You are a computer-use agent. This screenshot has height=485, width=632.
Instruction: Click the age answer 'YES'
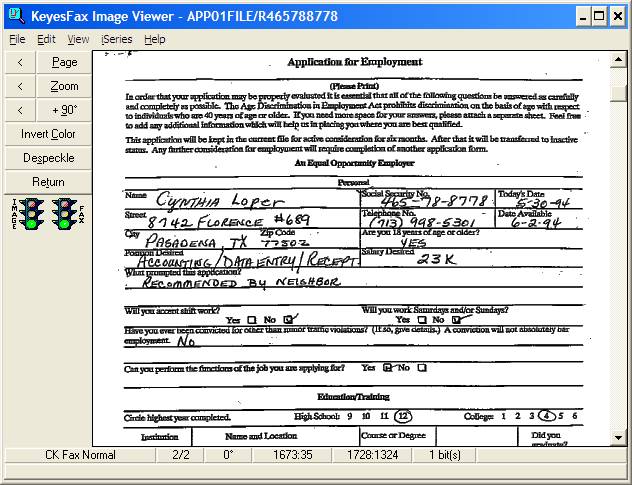coord(414,243)
